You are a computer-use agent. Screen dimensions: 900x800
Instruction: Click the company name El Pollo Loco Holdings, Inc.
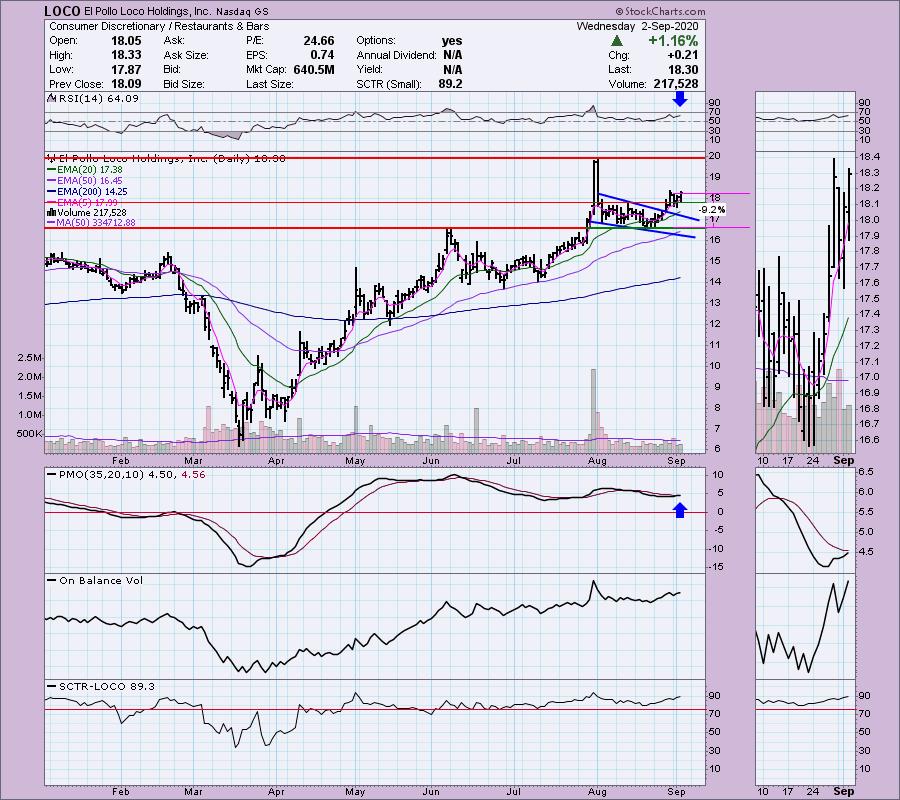[x=146, y=11]
